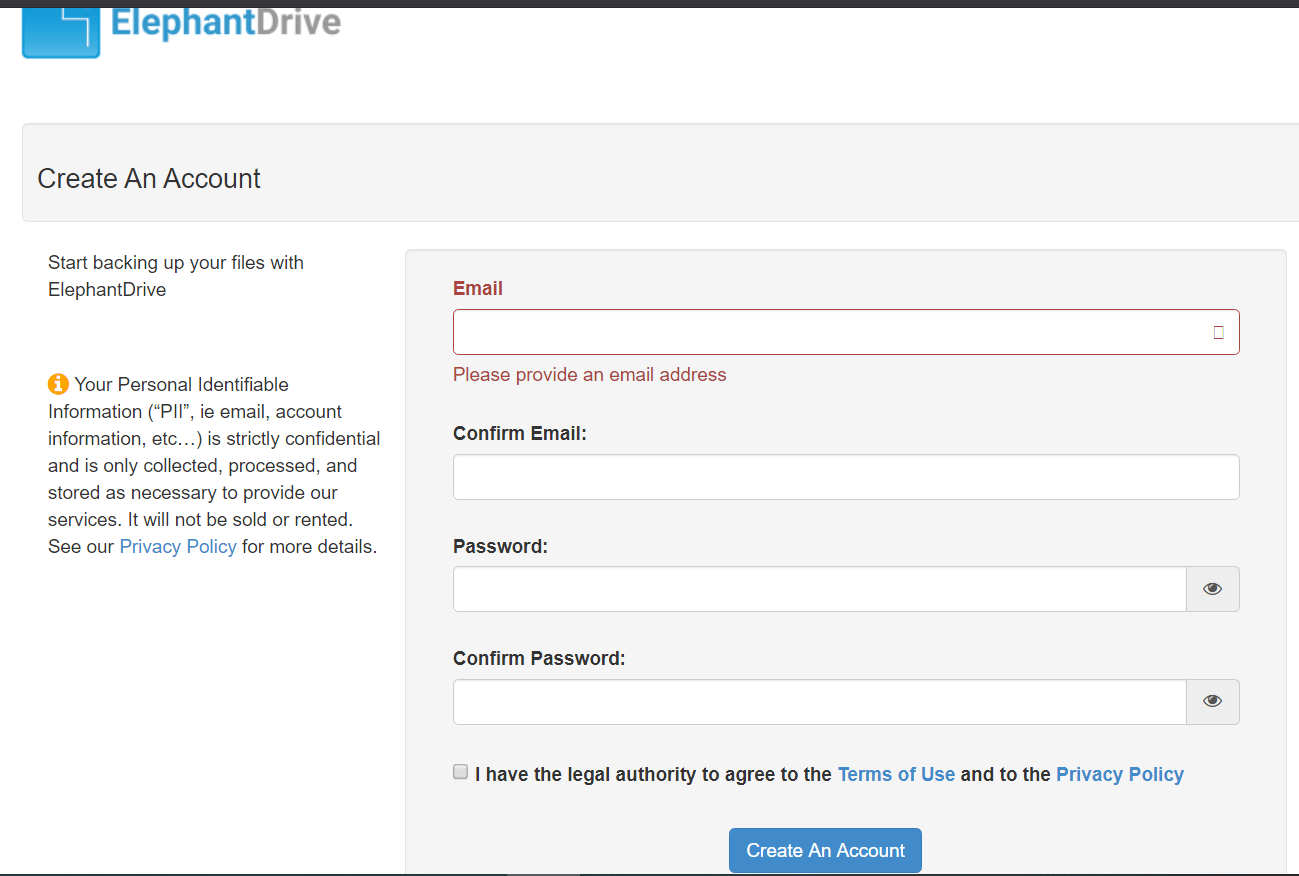Open the Terms of Use link

click(x=896, y=774)
